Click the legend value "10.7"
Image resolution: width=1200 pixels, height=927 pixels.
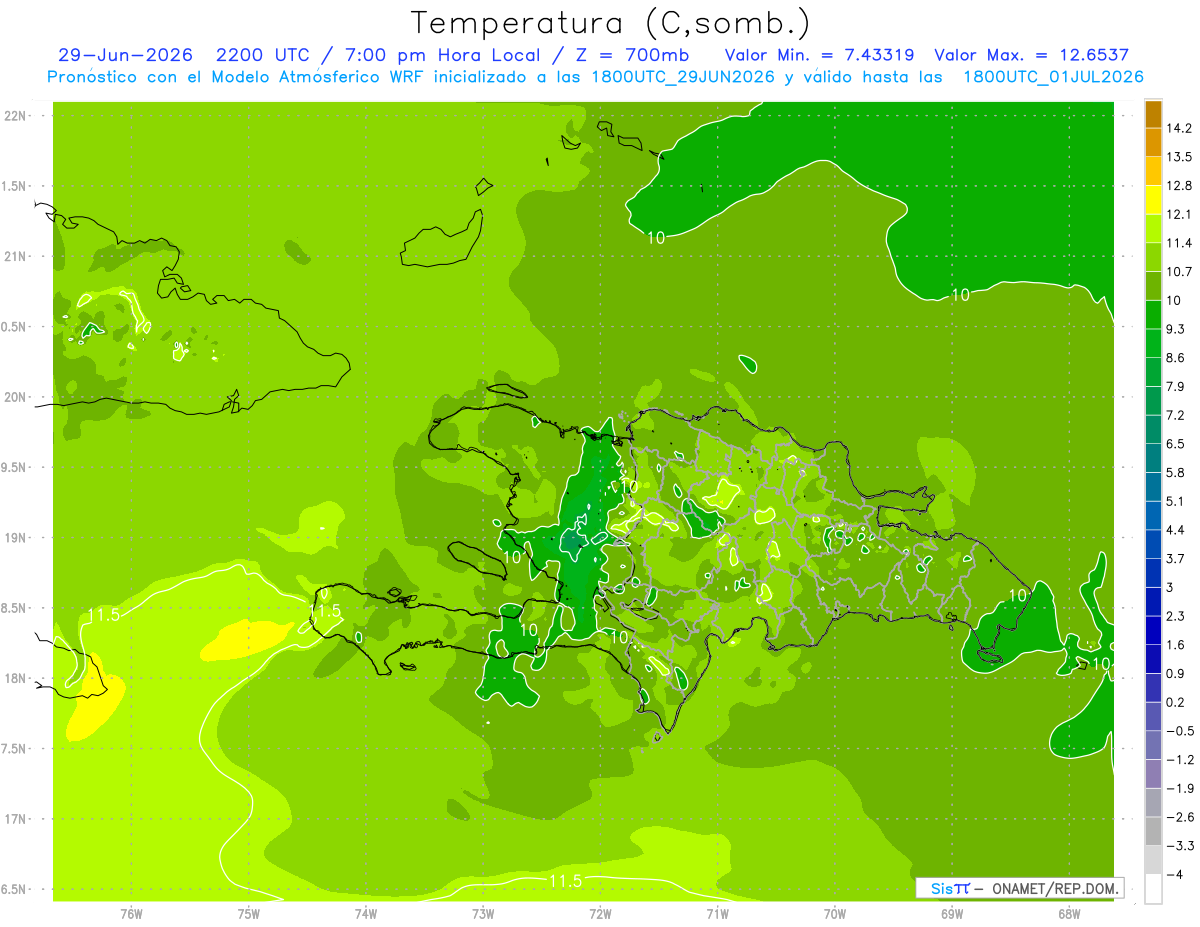[1179, 271]
